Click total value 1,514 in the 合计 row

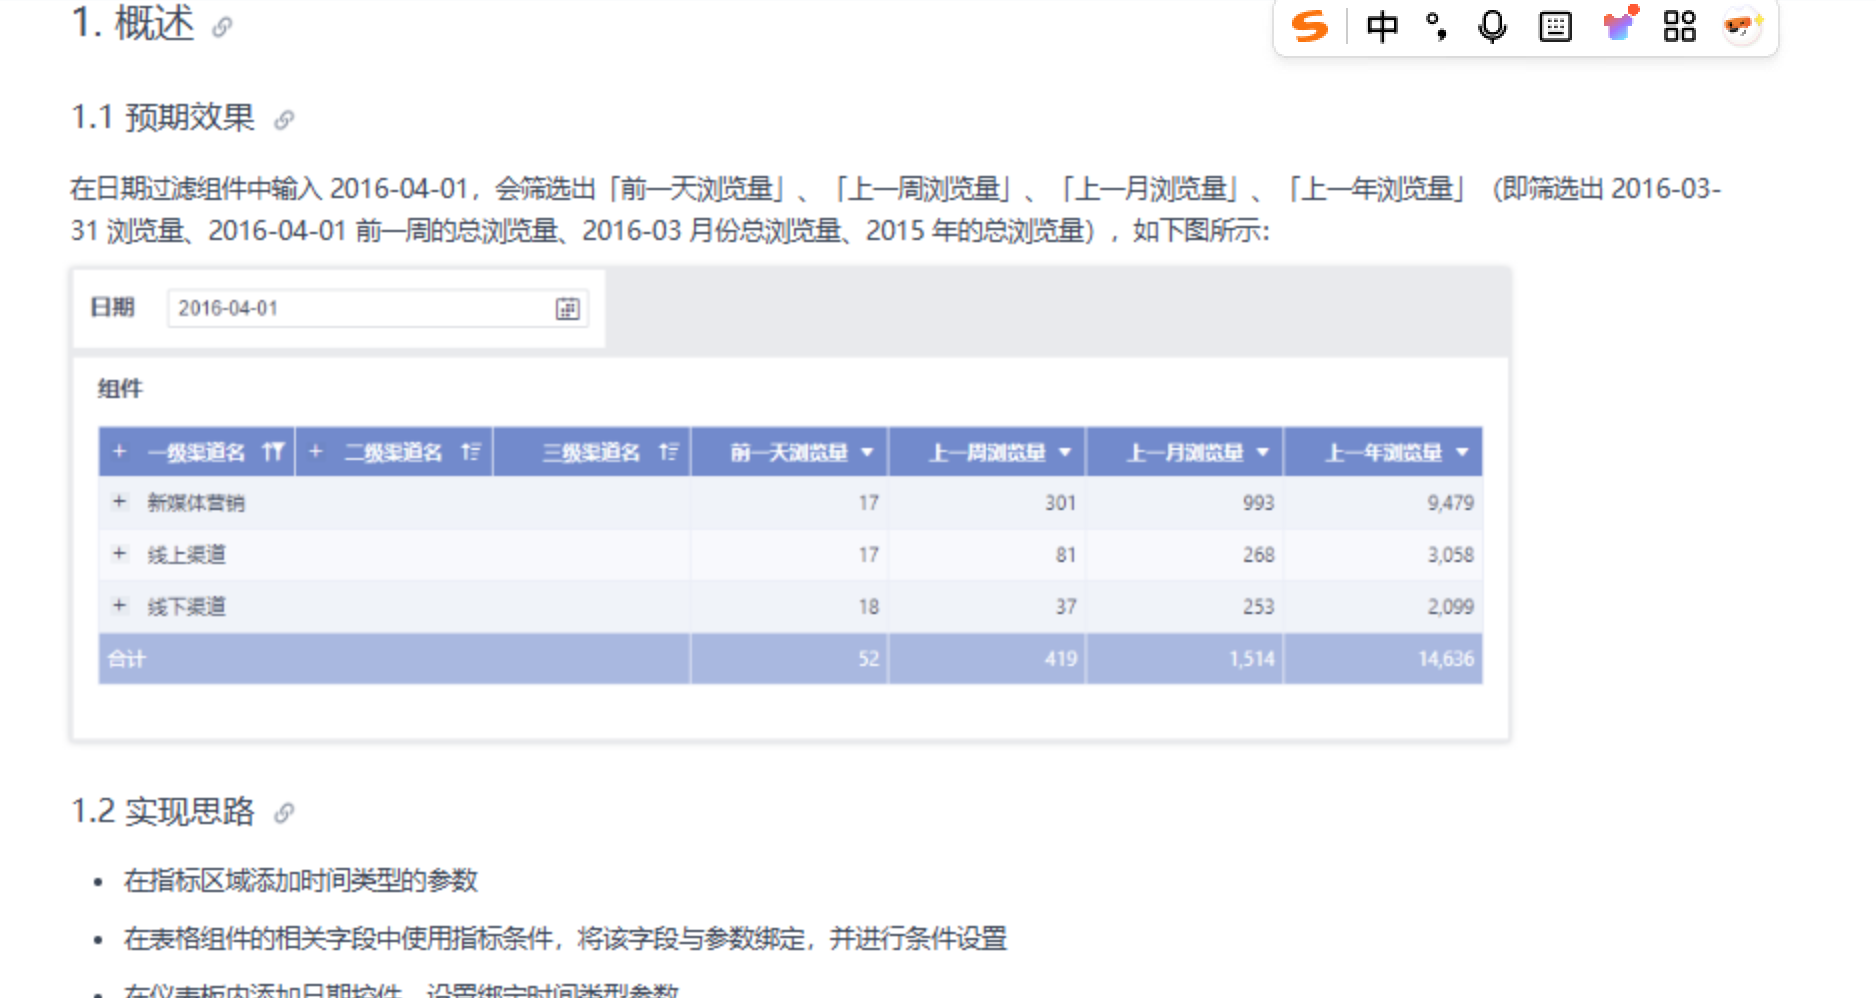pyautogui.click(x=1252, y=659)
